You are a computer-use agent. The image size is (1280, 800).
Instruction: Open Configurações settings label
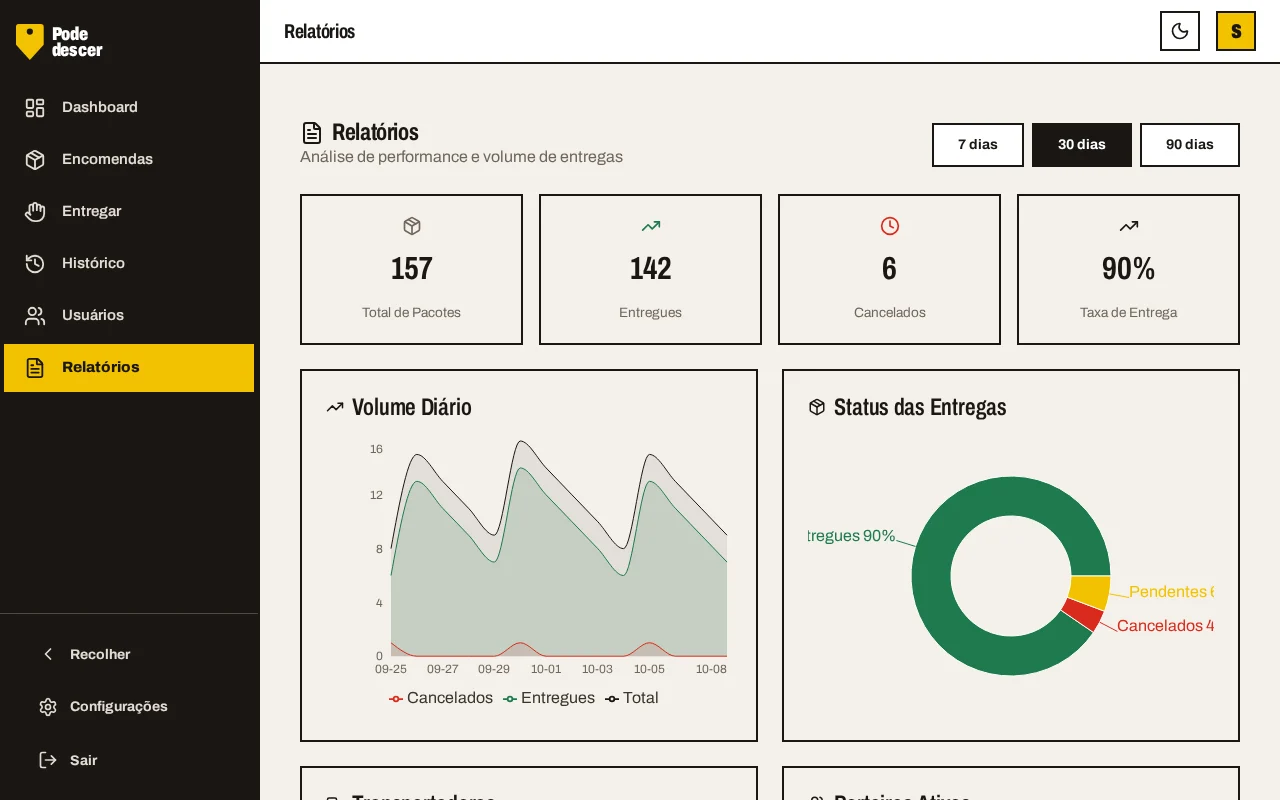[x=119, y=707]
